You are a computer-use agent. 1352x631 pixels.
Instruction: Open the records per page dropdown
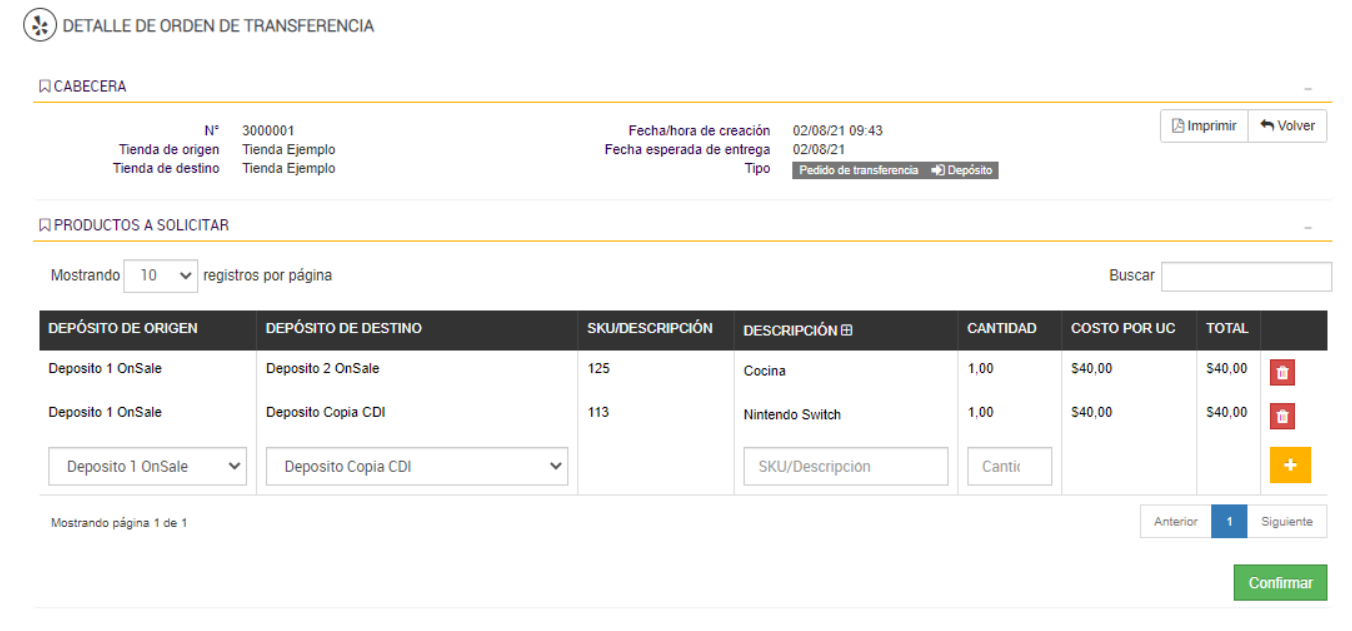click(x=160, y=276)
